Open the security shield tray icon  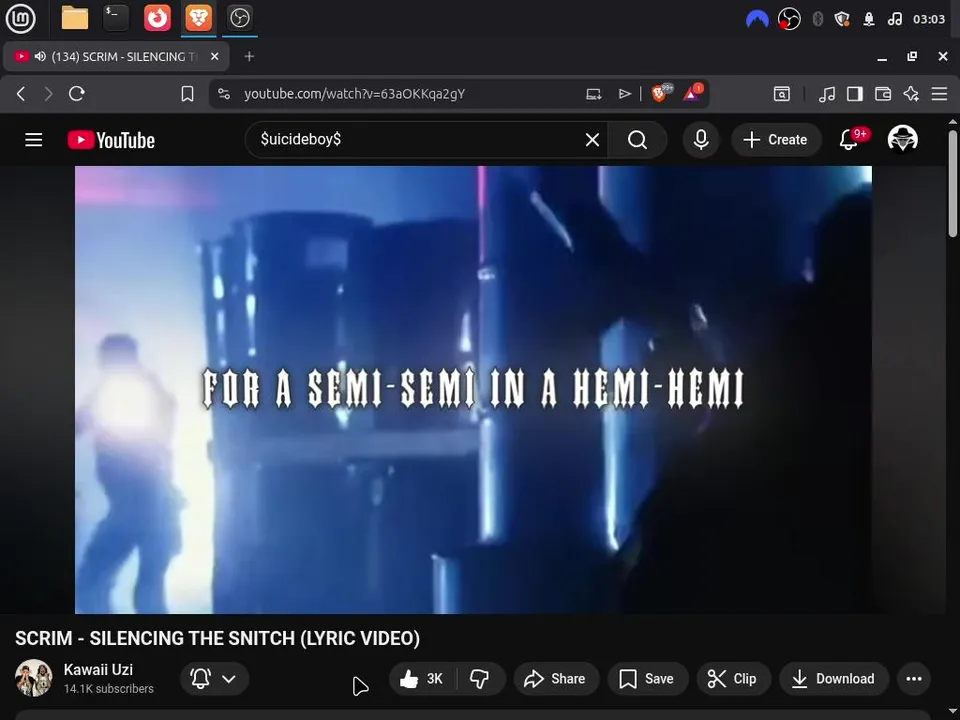coord(842,19)
